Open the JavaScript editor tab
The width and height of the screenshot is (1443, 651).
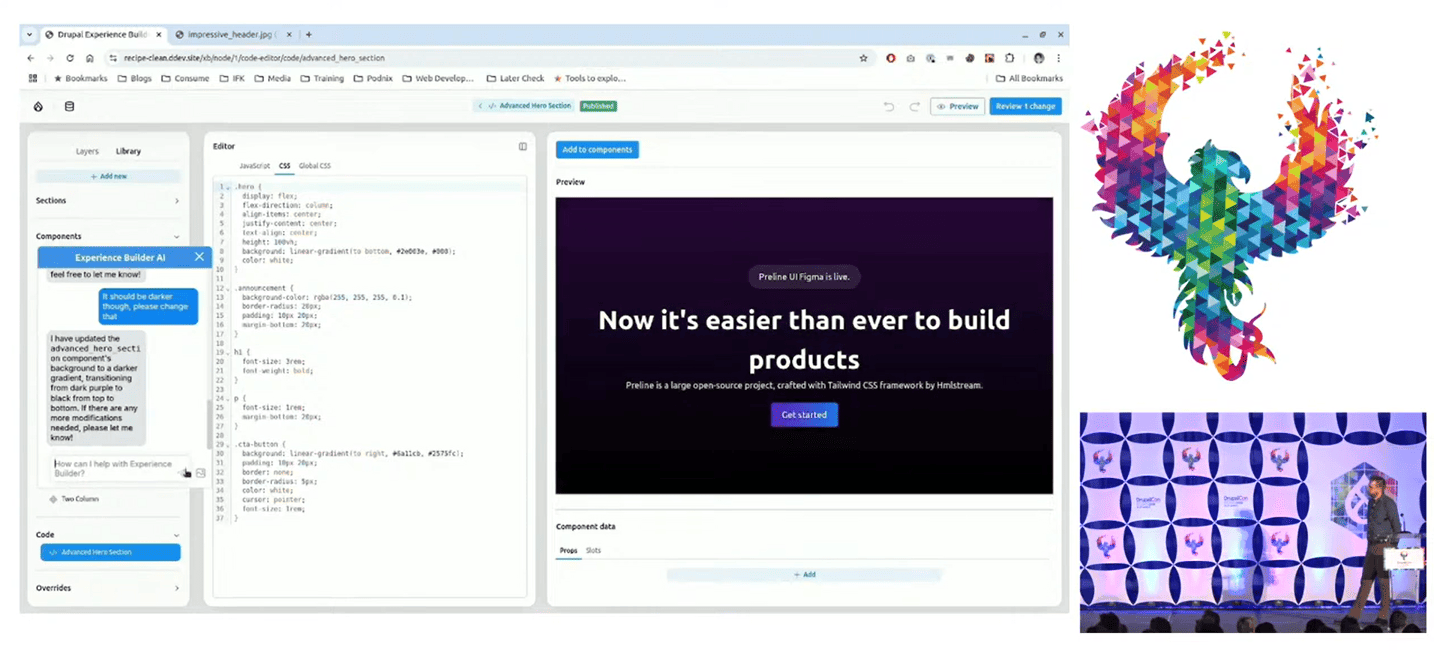[x=254, y=166]
